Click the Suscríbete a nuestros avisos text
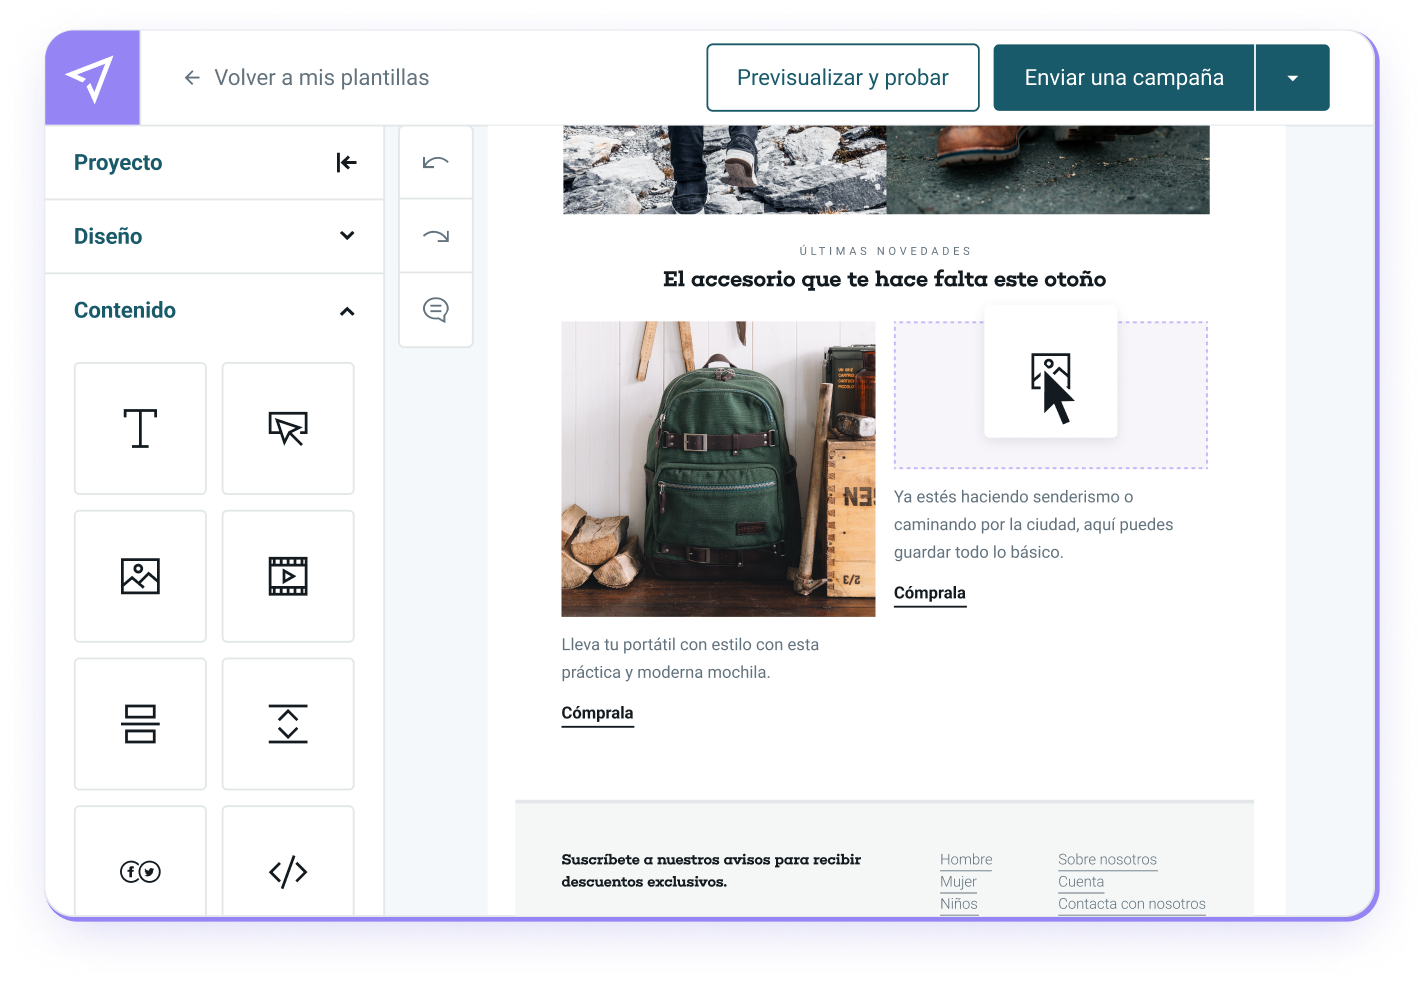 click(711, 871)
